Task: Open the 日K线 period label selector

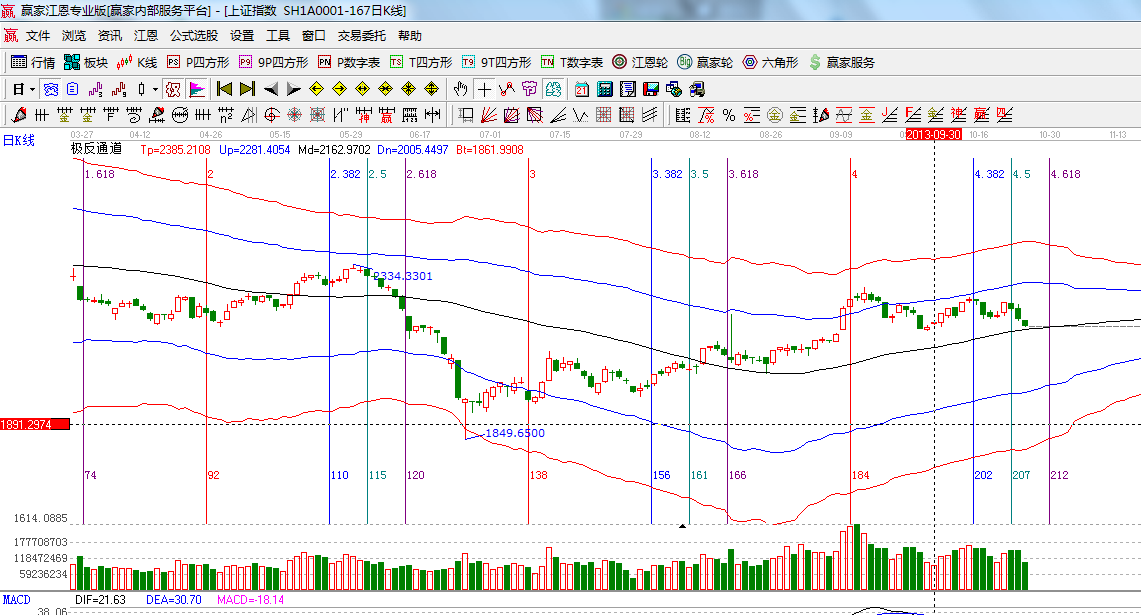Action: click(18, 140)
